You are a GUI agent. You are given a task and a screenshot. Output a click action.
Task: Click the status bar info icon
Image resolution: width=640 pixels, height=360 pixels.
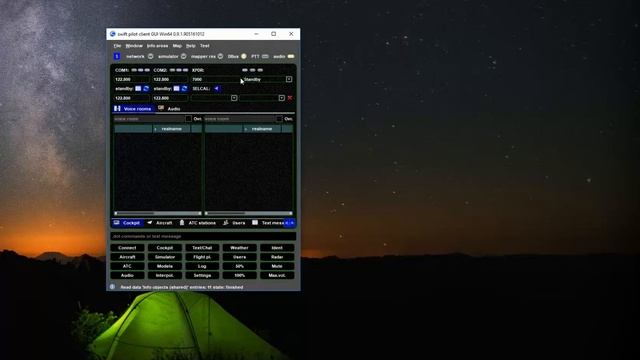[112, 287]
